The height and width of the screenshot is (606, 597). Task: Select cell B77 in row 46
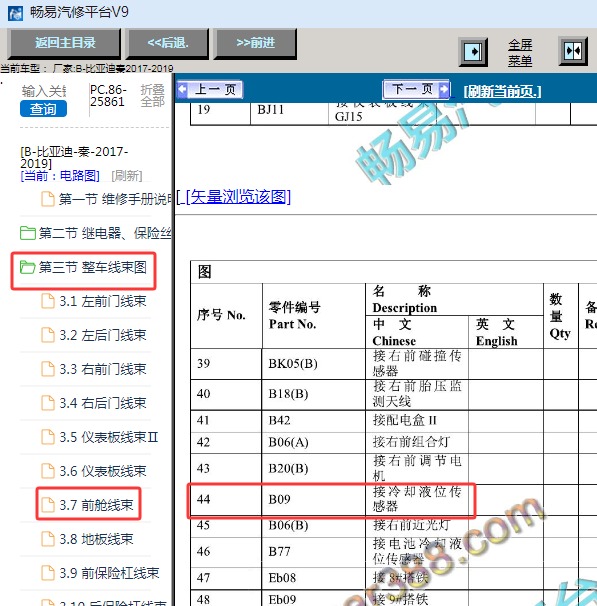(x=313, y=552)
